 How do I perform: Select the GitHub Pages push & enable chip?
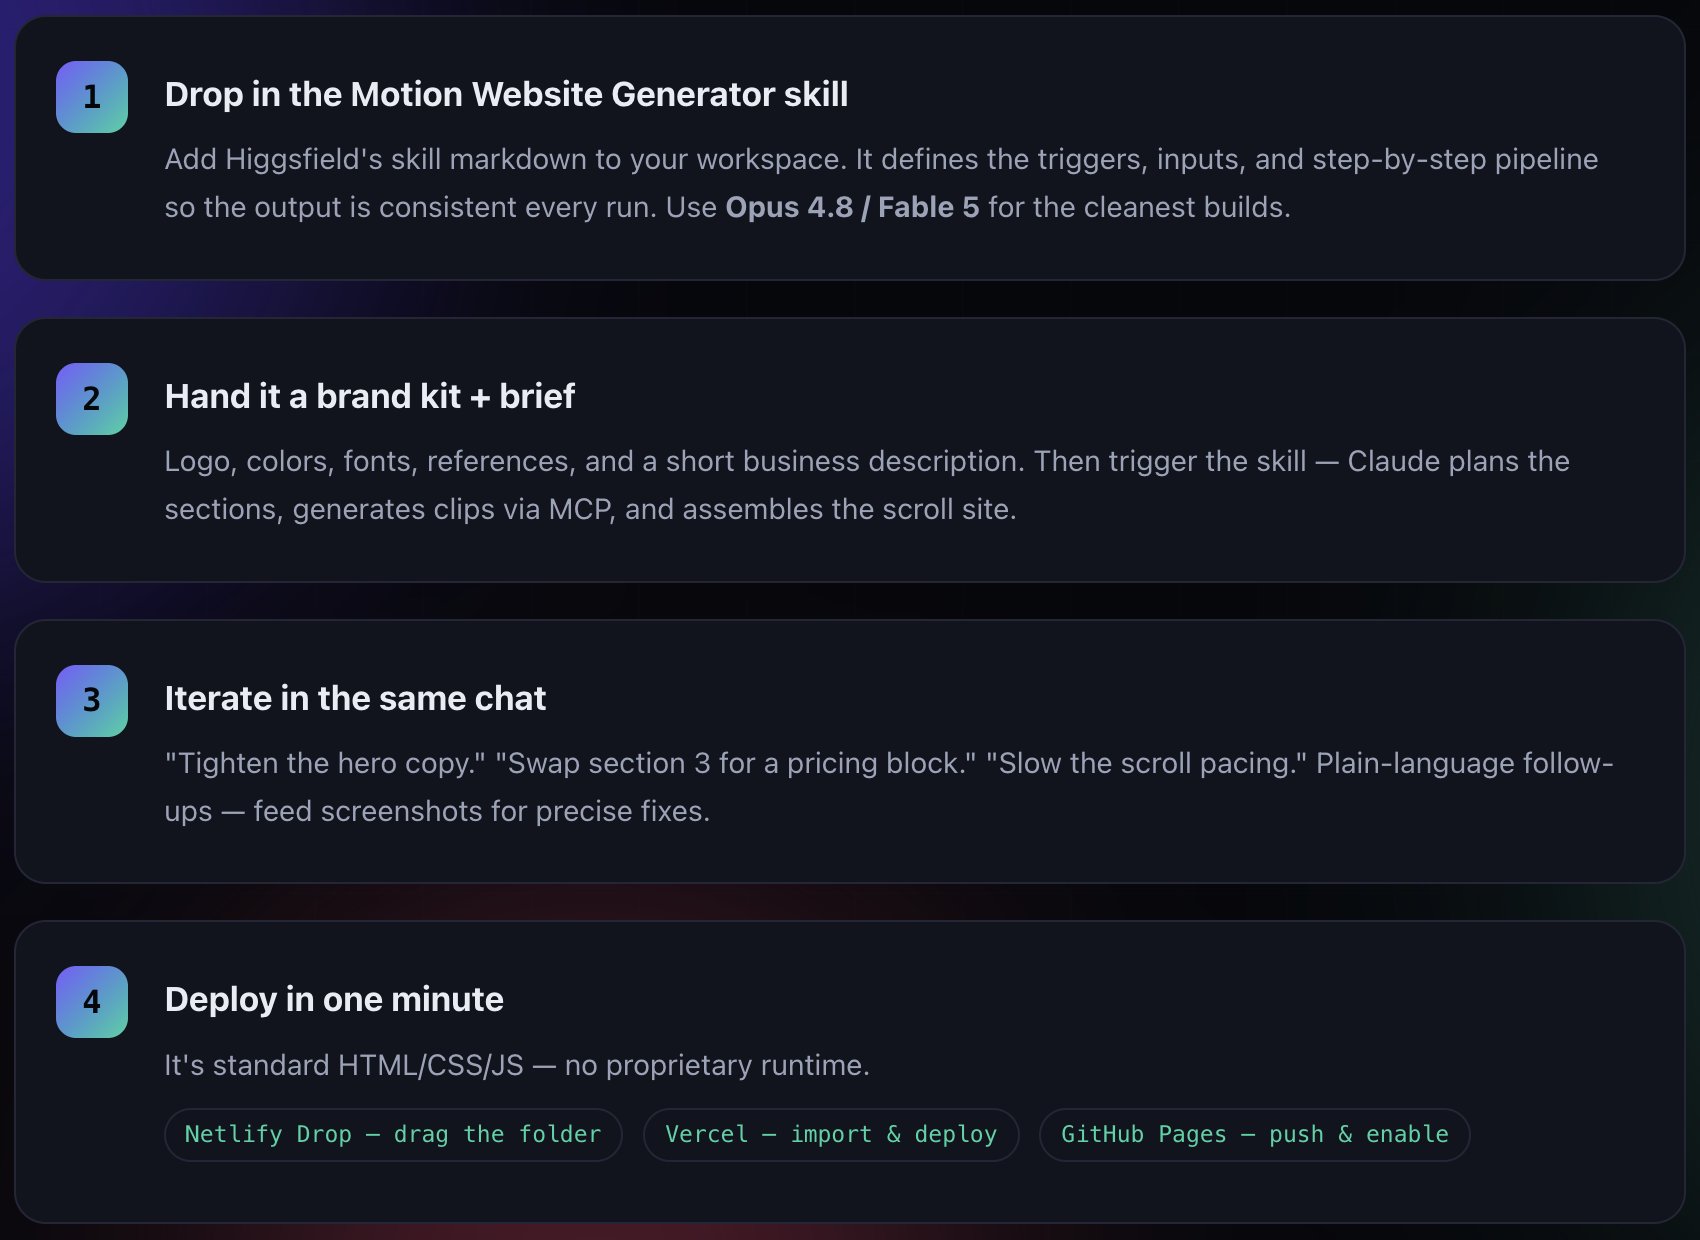(1255, 1135)
